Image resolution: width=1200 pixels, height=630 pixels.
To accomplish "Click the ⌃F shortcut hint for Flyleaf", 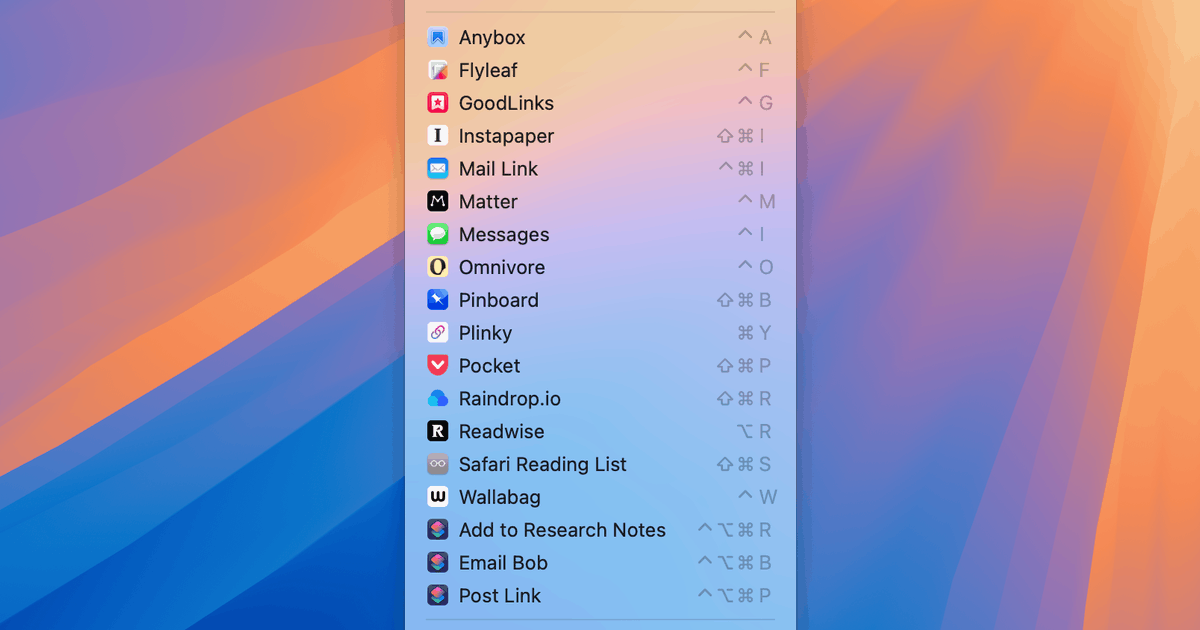I will tap(755, 70).
